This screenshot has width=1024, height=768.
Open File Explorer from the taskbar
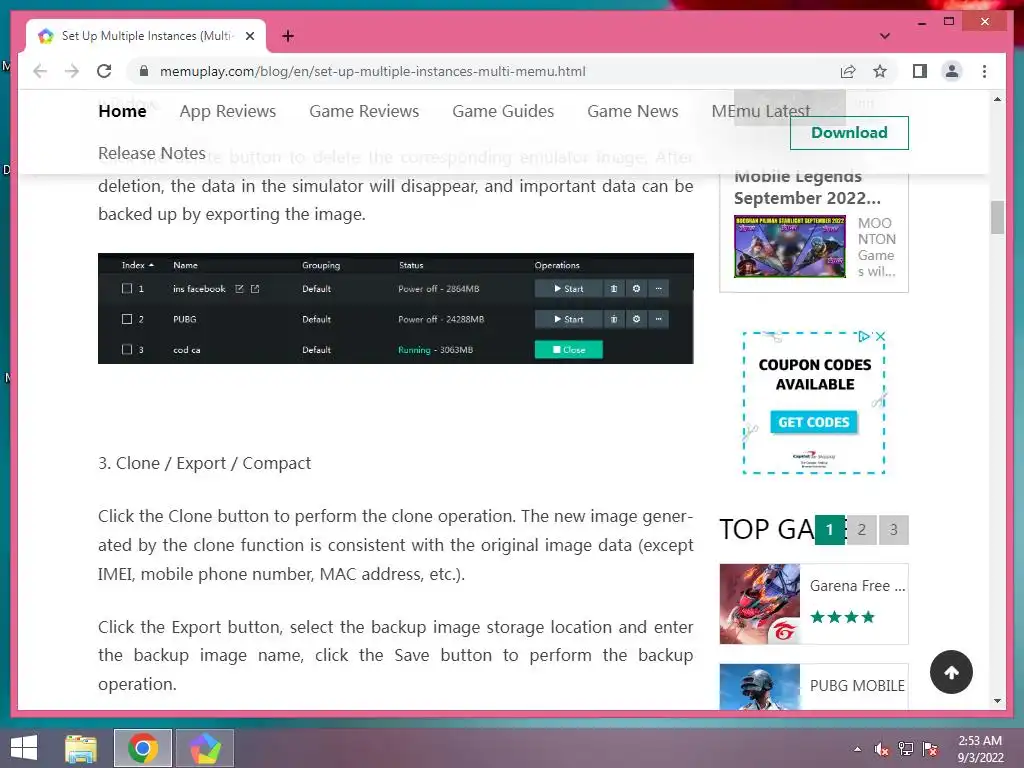coord(81,748)
